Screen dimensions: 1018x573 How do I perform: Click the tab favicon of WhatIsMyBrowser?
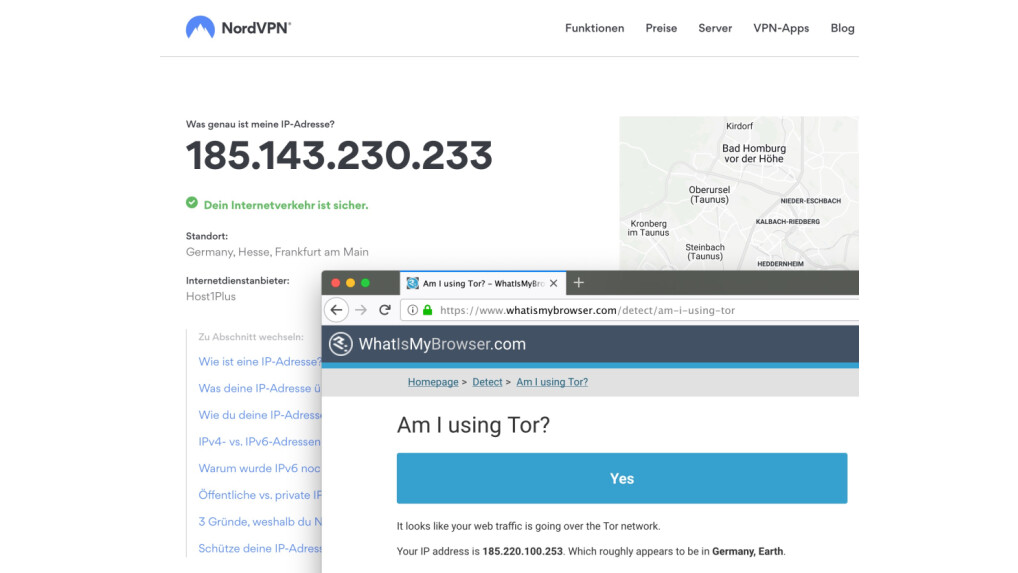(x=412, y=283)
